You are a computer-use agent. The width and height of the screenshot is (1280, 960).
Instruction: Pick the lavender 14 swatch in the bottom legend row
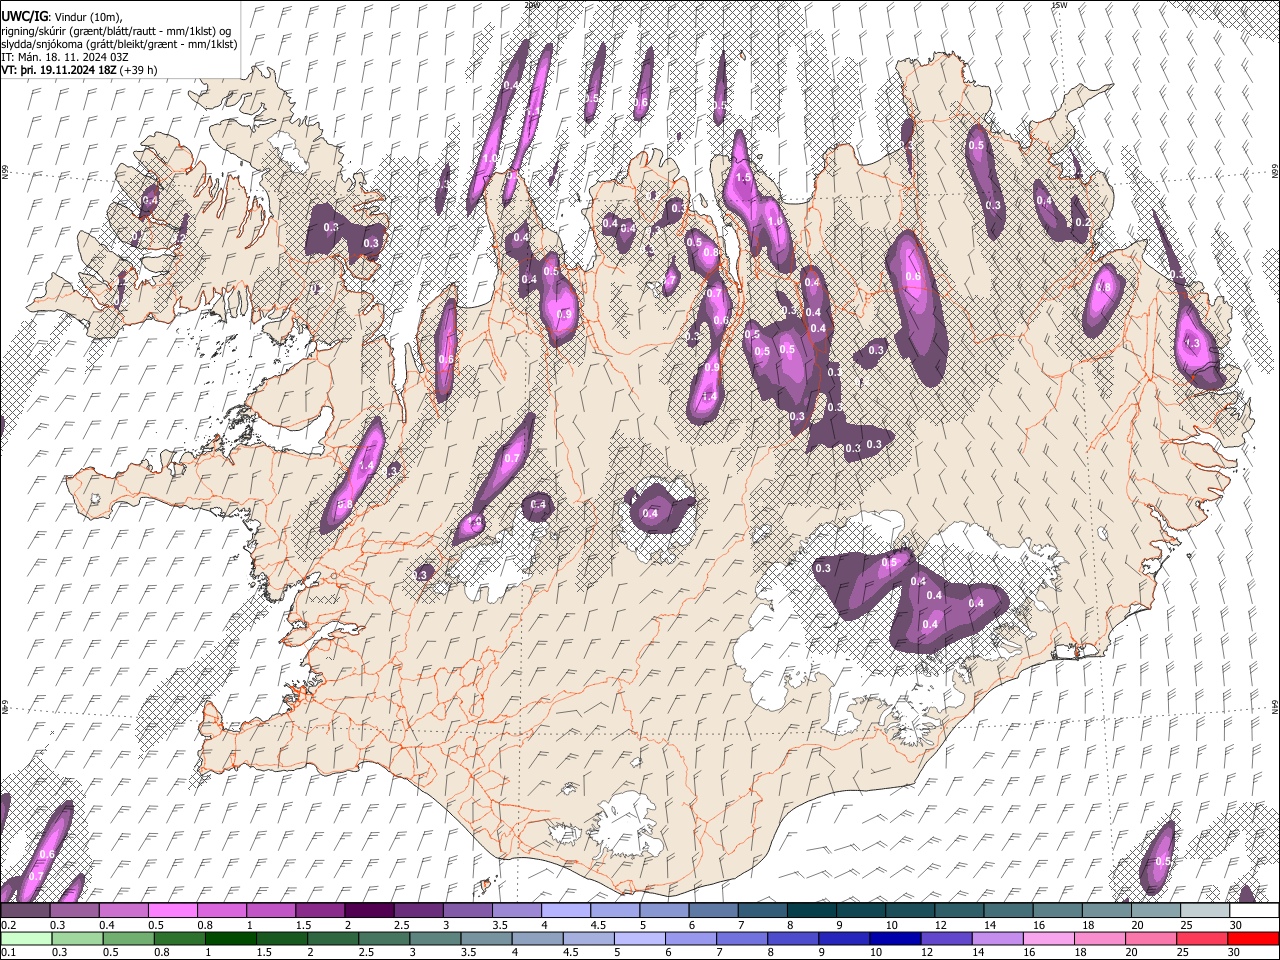[x=997, y=938]
